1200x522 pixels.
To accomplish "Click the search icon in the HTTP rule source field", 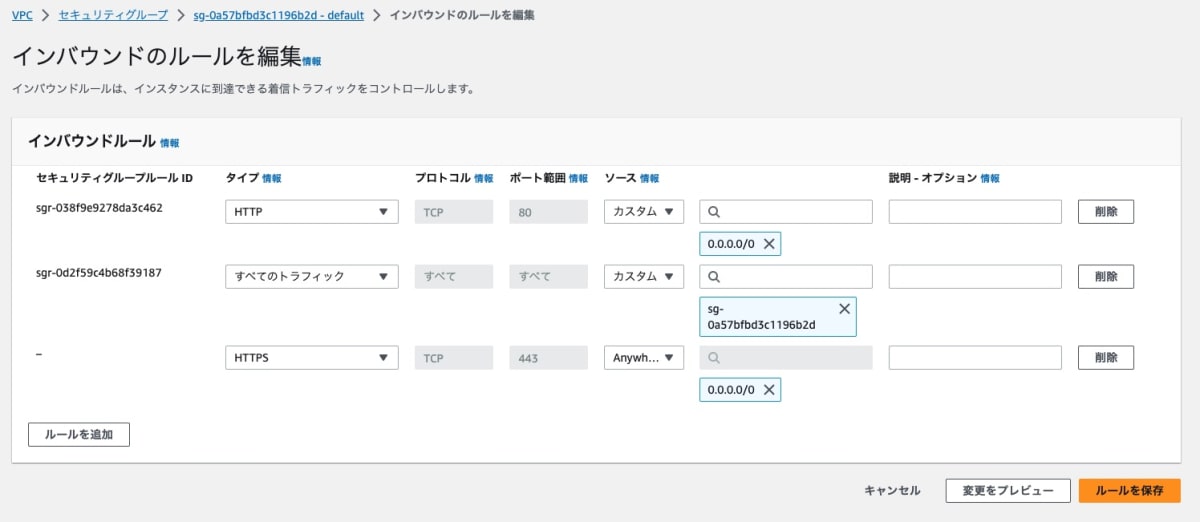I will [714, 212].
